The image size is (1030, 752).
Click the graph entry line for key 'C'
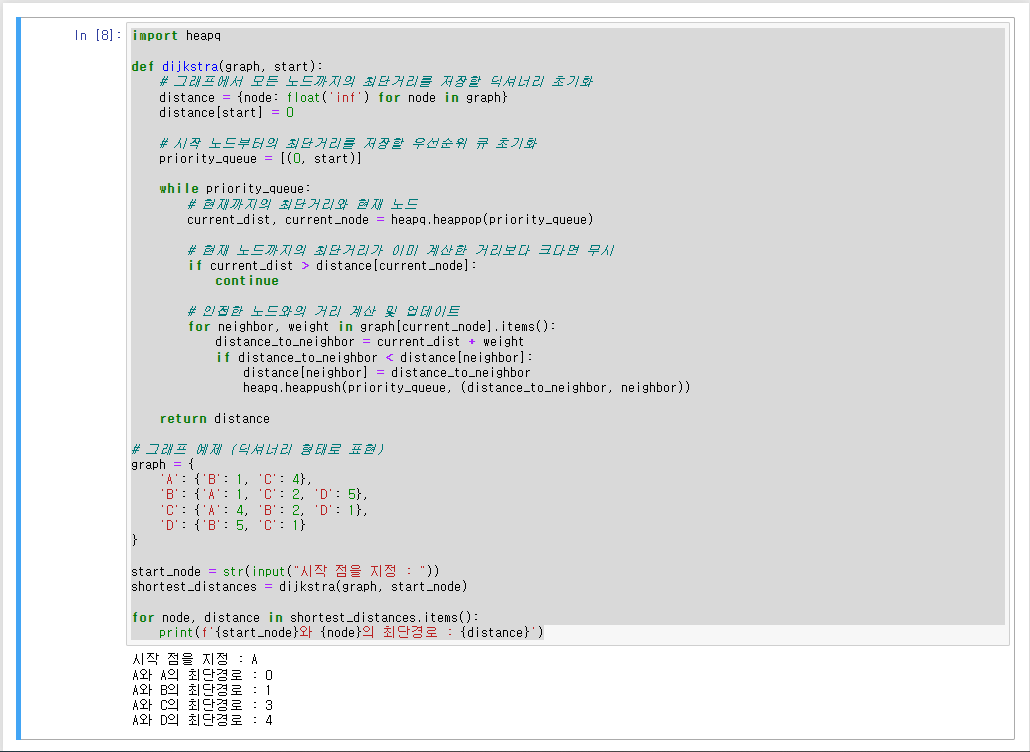(263, 510)
